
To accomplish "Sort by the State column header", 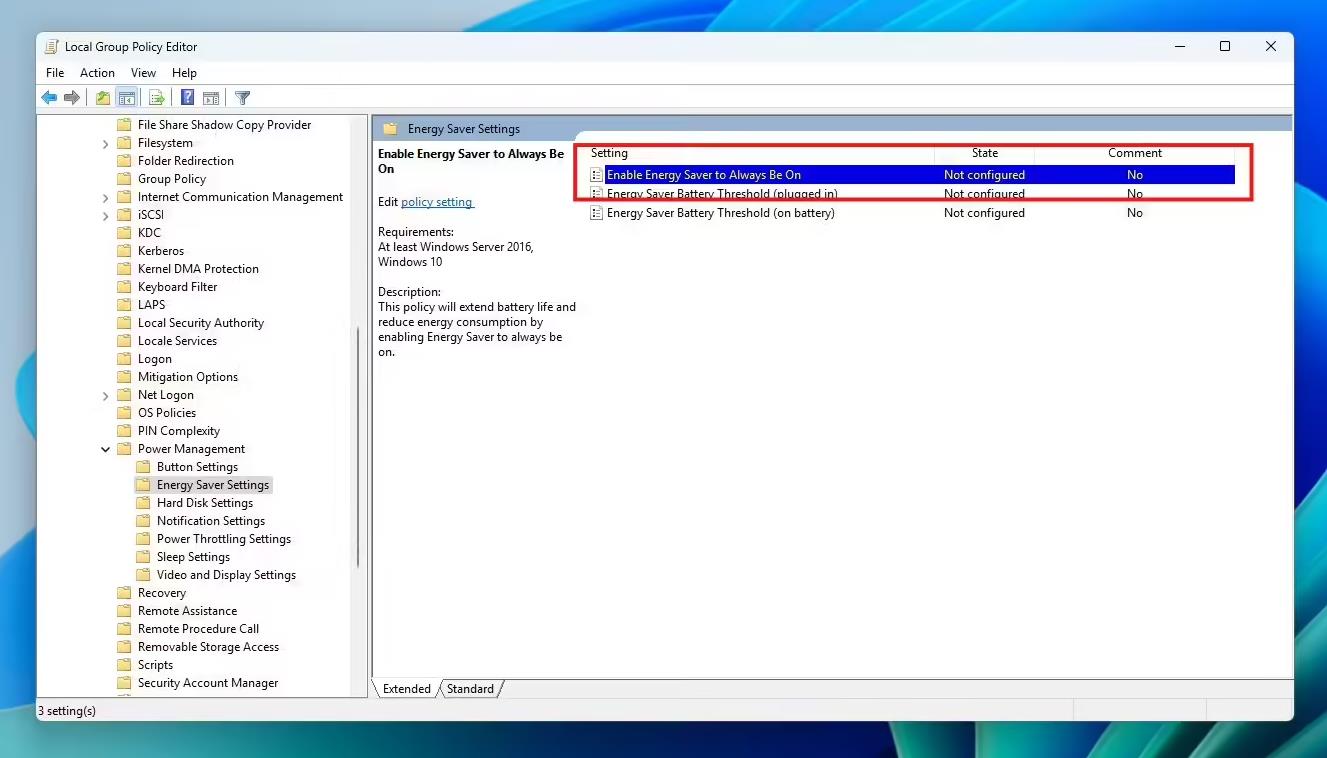I will (985, 153).
